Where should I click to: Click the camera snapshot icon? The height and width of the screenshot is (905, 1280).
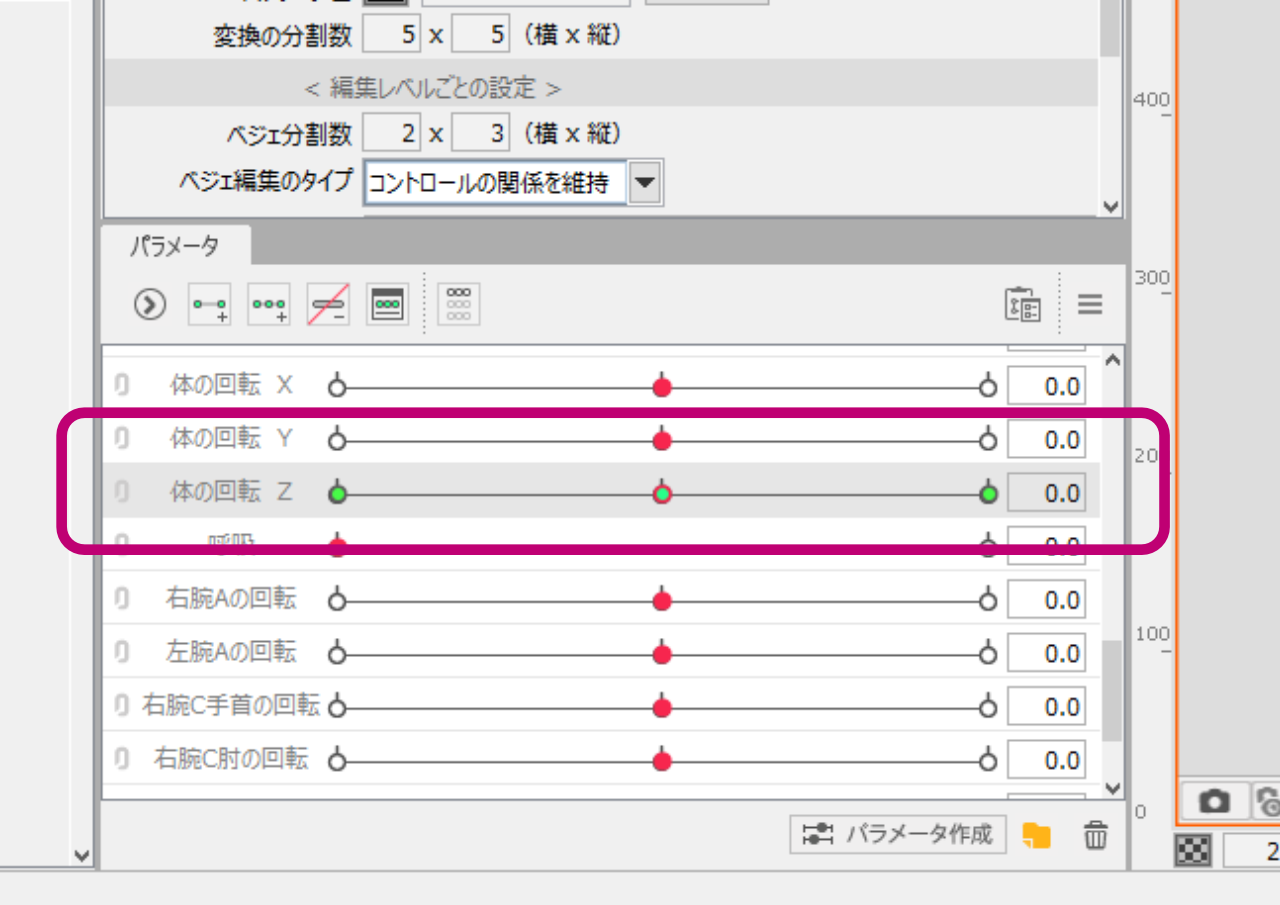coord(1214,801)
